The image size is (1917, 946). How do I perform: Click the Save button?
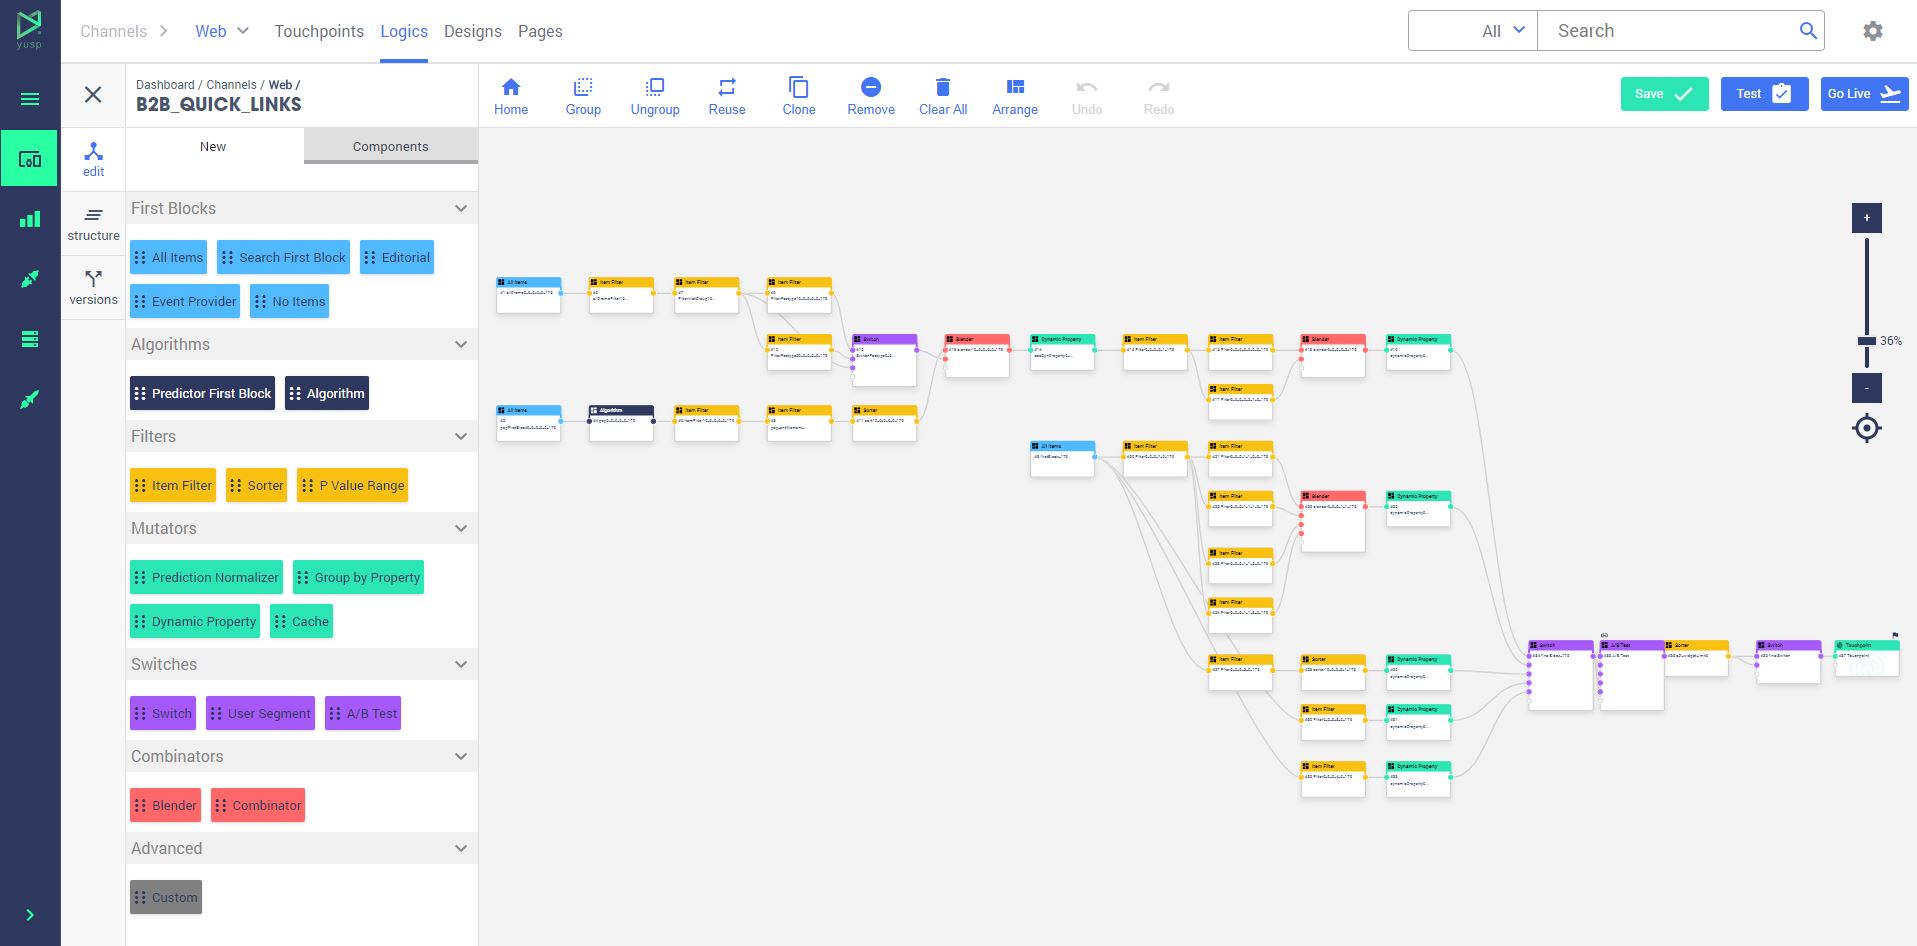[1664, 94]
